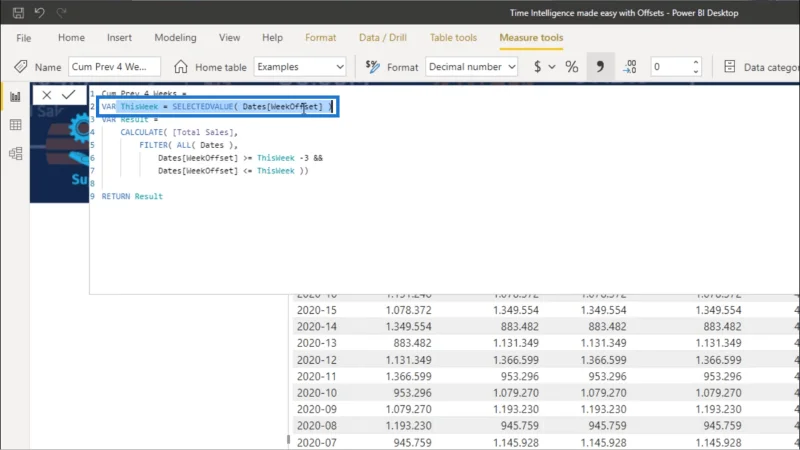Open the Data / Drill tab

pos(383,37)
